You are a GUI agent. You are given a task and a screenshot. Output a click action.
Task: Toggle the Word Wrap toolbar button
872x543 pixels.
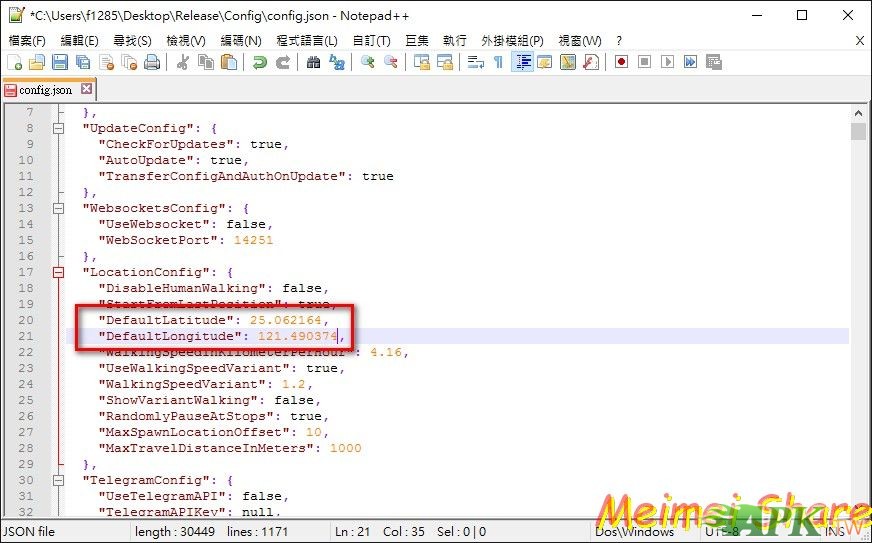click(x=475, y=62)
